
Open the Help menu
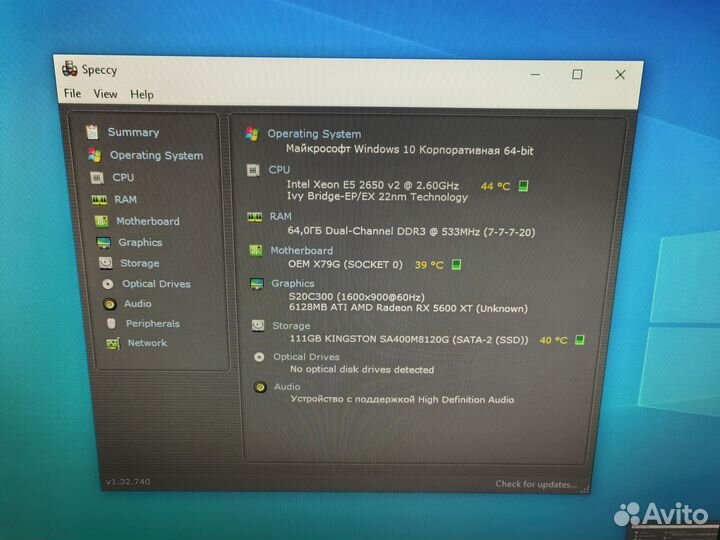[x=142, y=94]
